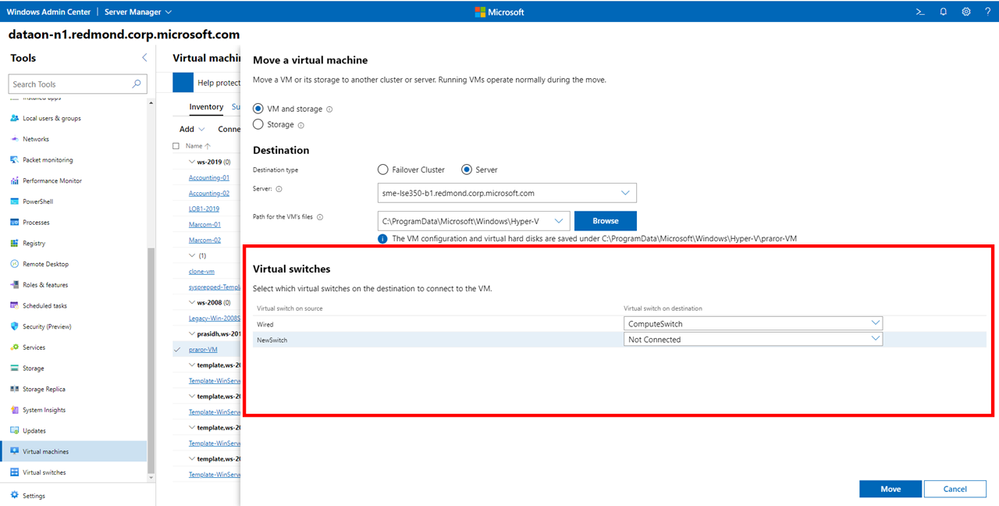
Task: Open Security (Preview) tool
Action: (47, 326)
